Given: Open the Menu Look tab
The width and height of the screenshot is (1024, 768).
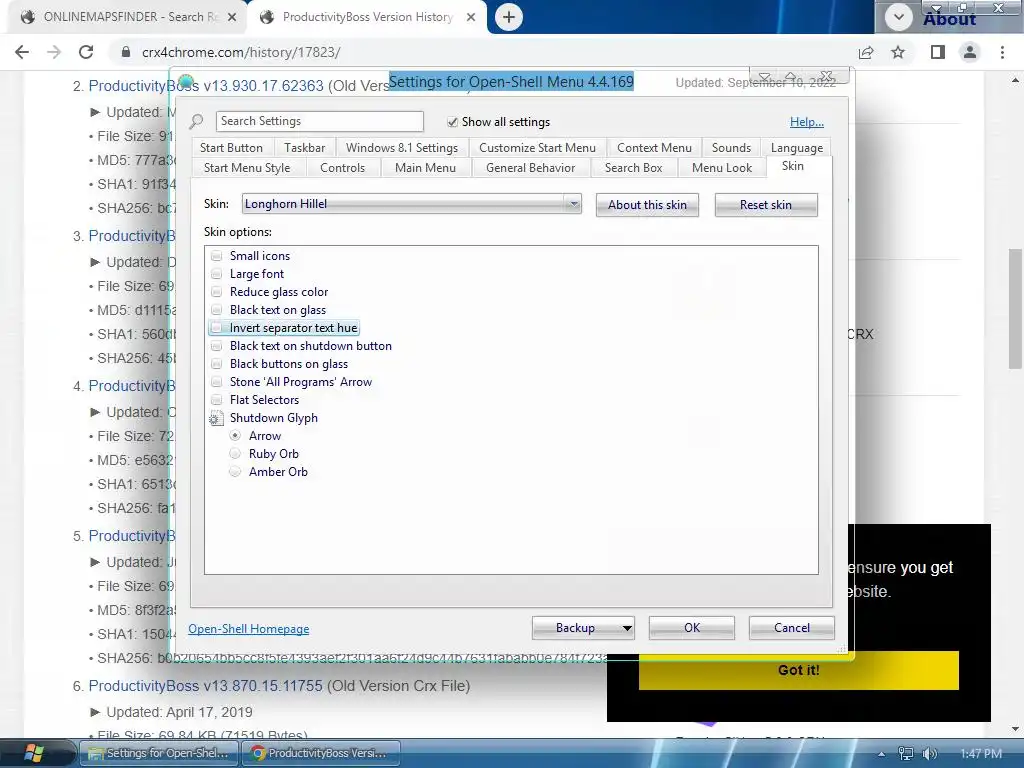Looking at the screenshot, I should pos(722,168).
